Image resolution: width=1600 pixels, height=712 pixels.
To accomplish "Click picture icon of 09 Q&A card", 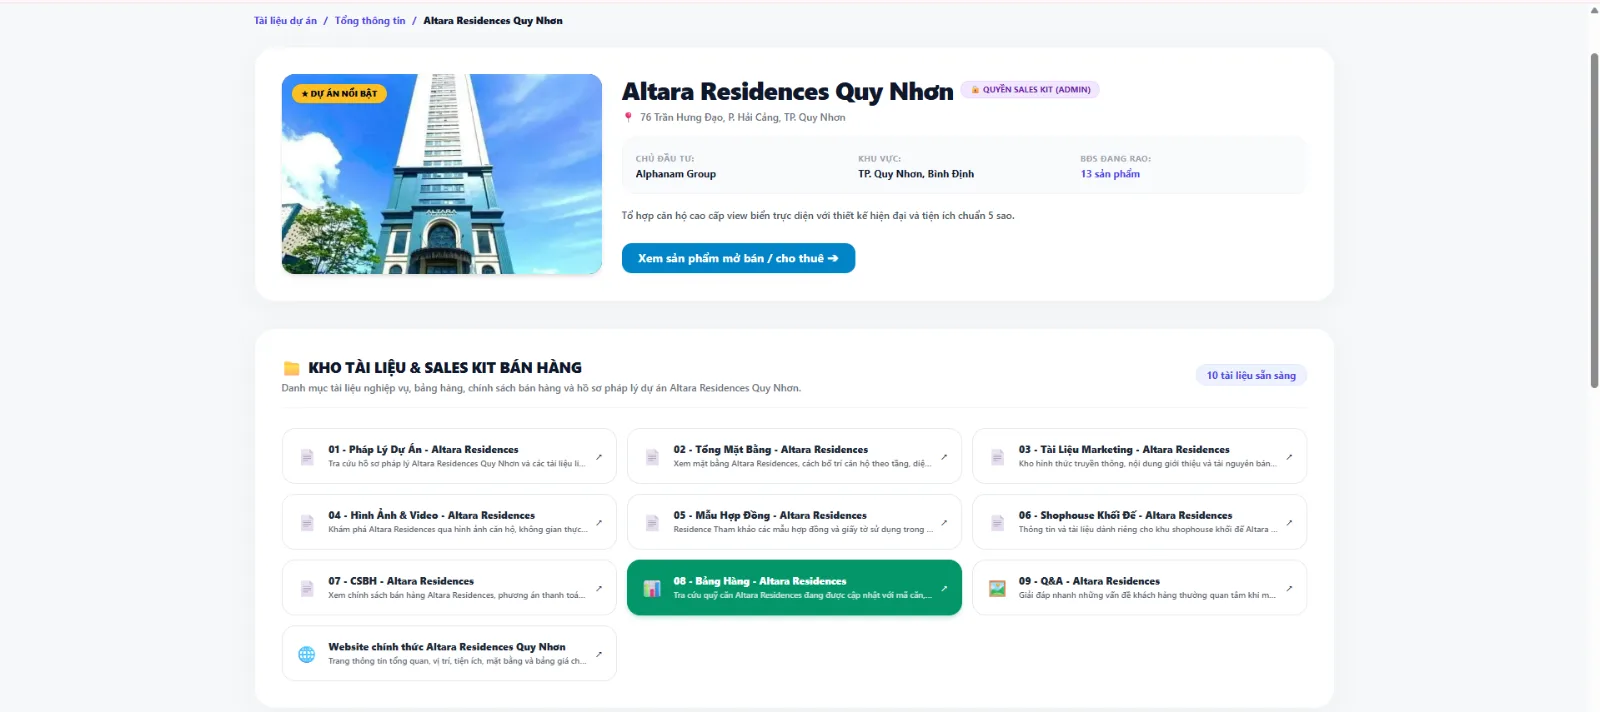I will pyautogui.click(x=997, y=589).
